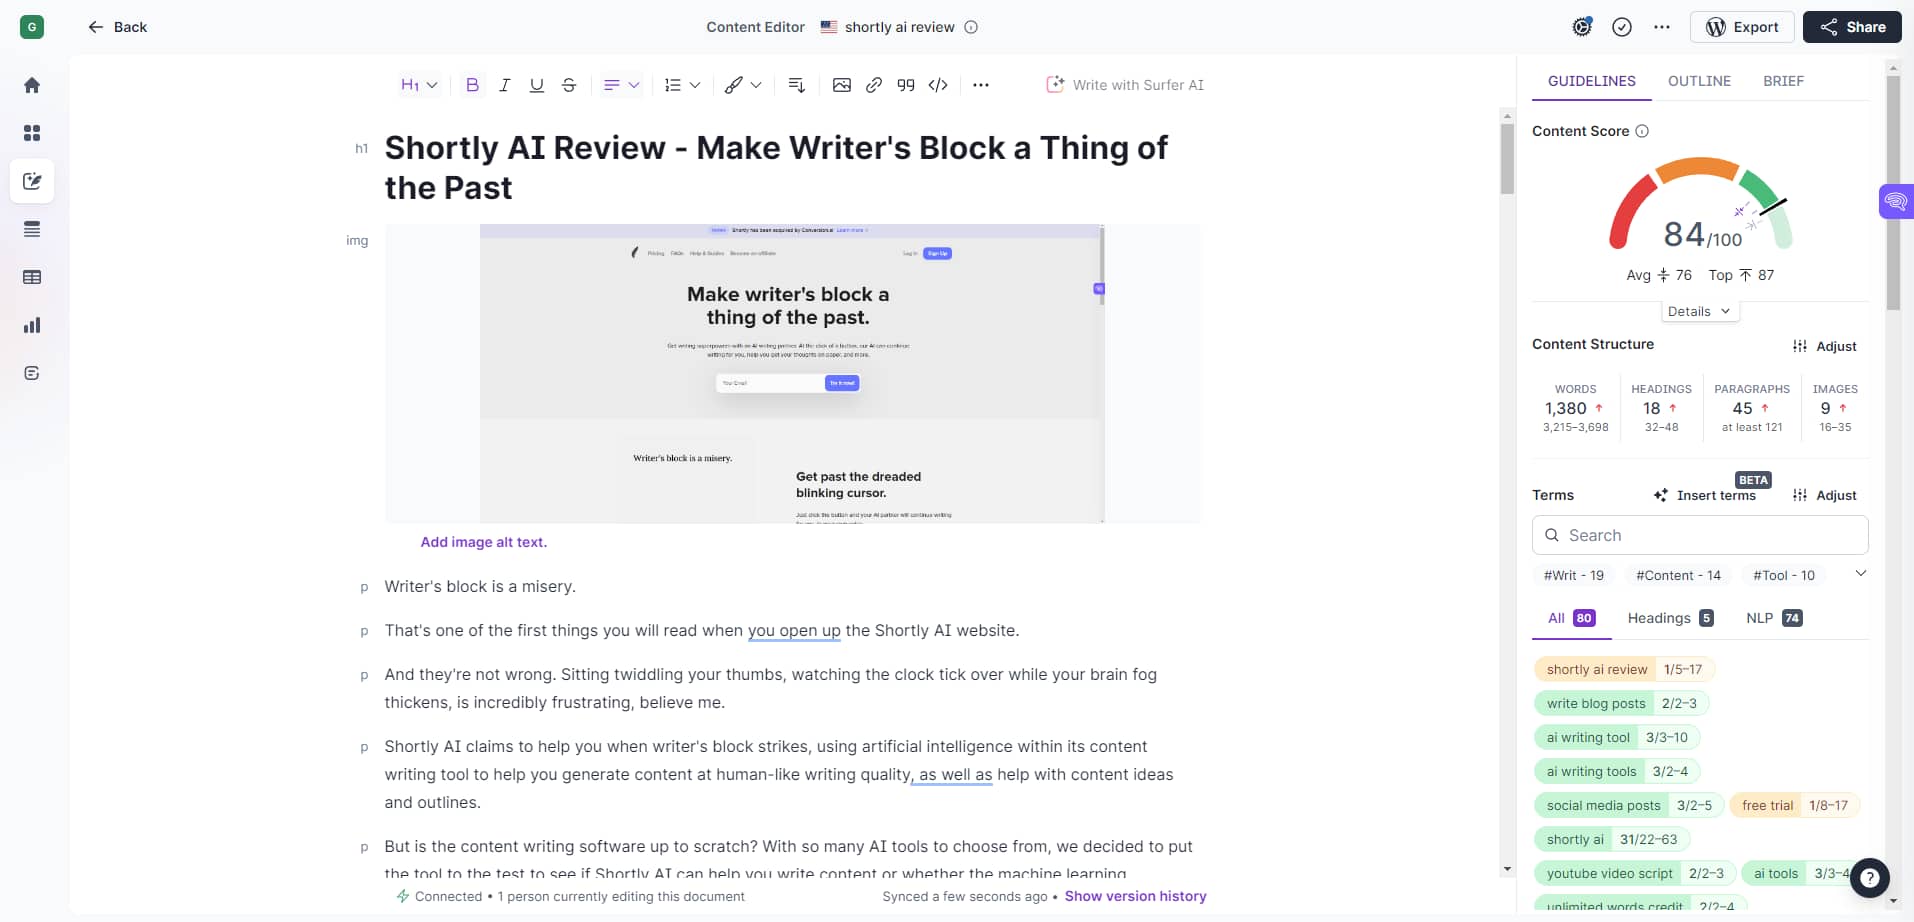Open the numbered list dropdown

click(682, 85)
